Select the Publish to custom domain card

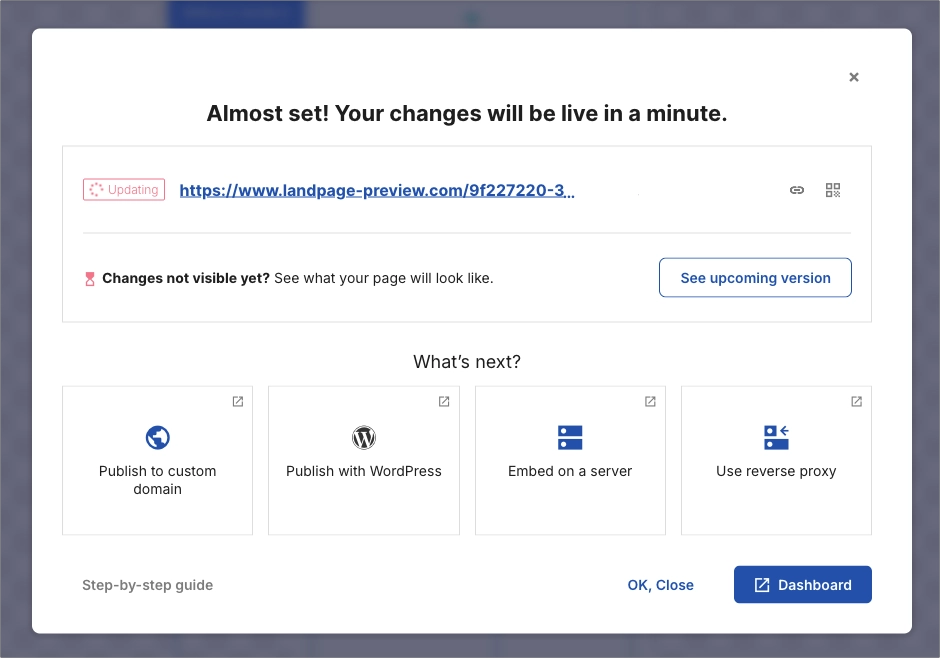tap(157, 460)
